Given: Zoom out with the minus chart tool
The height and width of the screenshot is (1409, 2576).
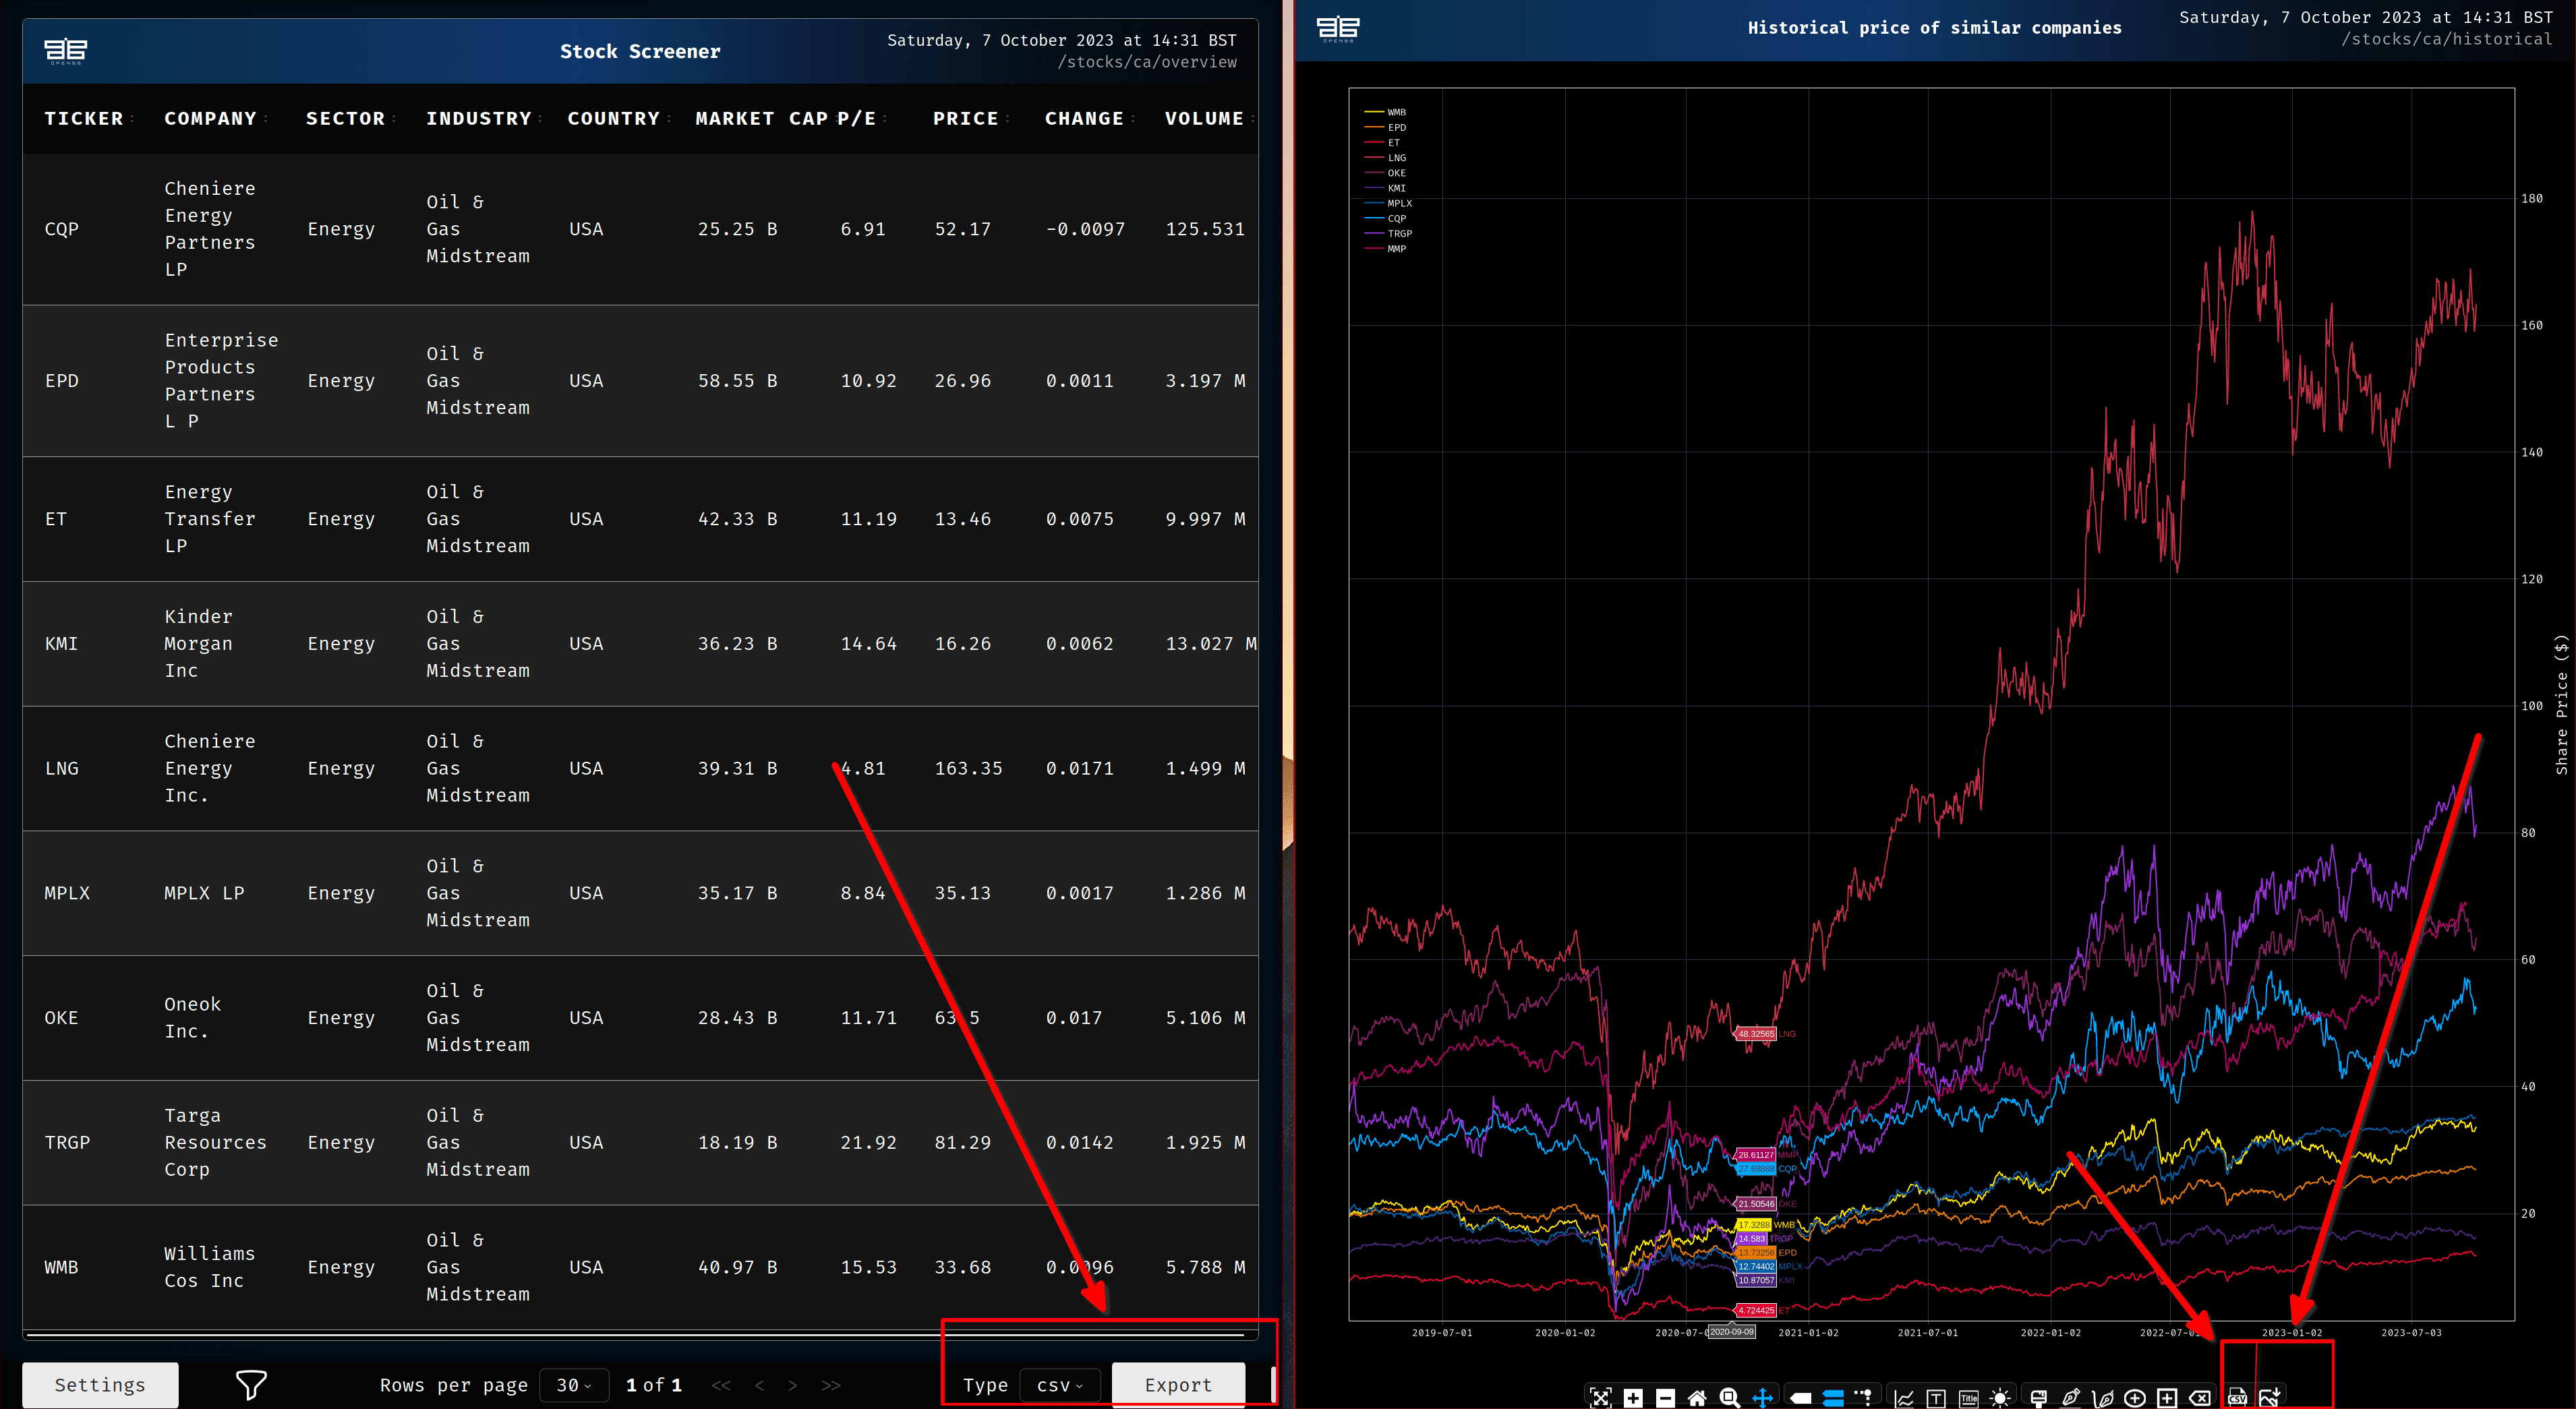Looking at the screenshot, I should (1665, 1397).
